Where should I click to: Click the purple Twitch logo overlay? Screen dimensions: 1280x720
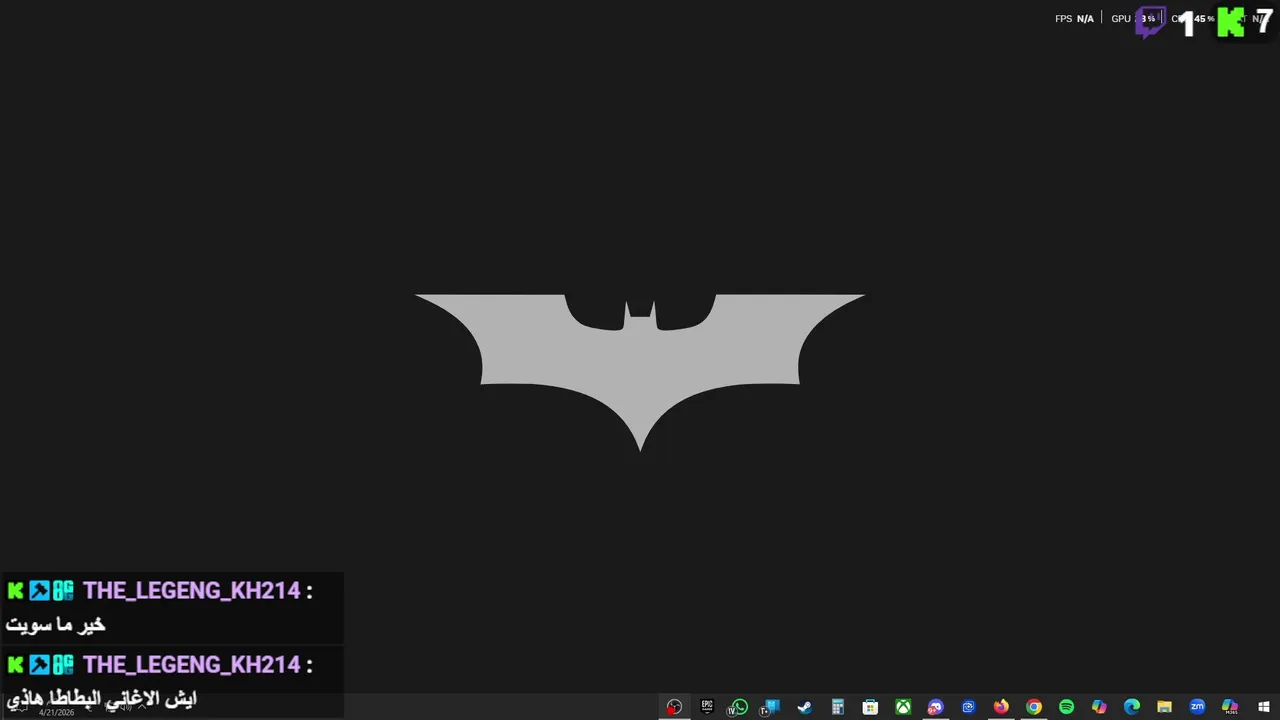(1150, 22)
